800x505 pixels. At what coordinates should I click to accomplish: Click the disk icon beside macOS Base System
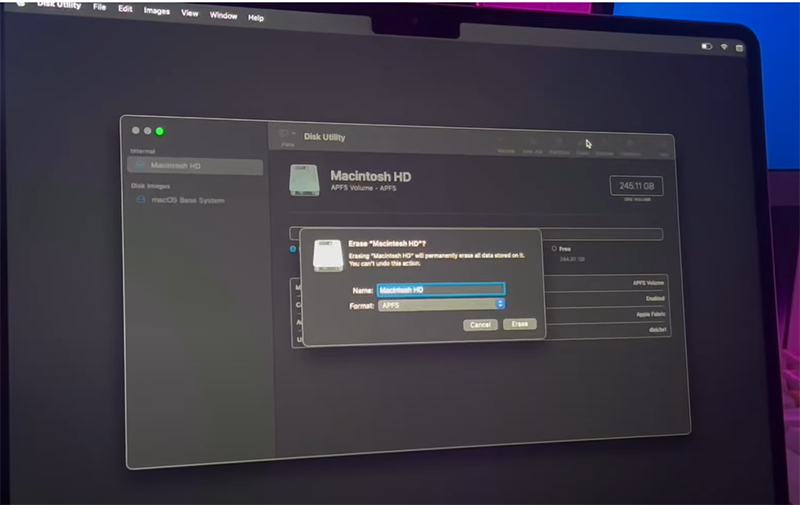point(141,199)
